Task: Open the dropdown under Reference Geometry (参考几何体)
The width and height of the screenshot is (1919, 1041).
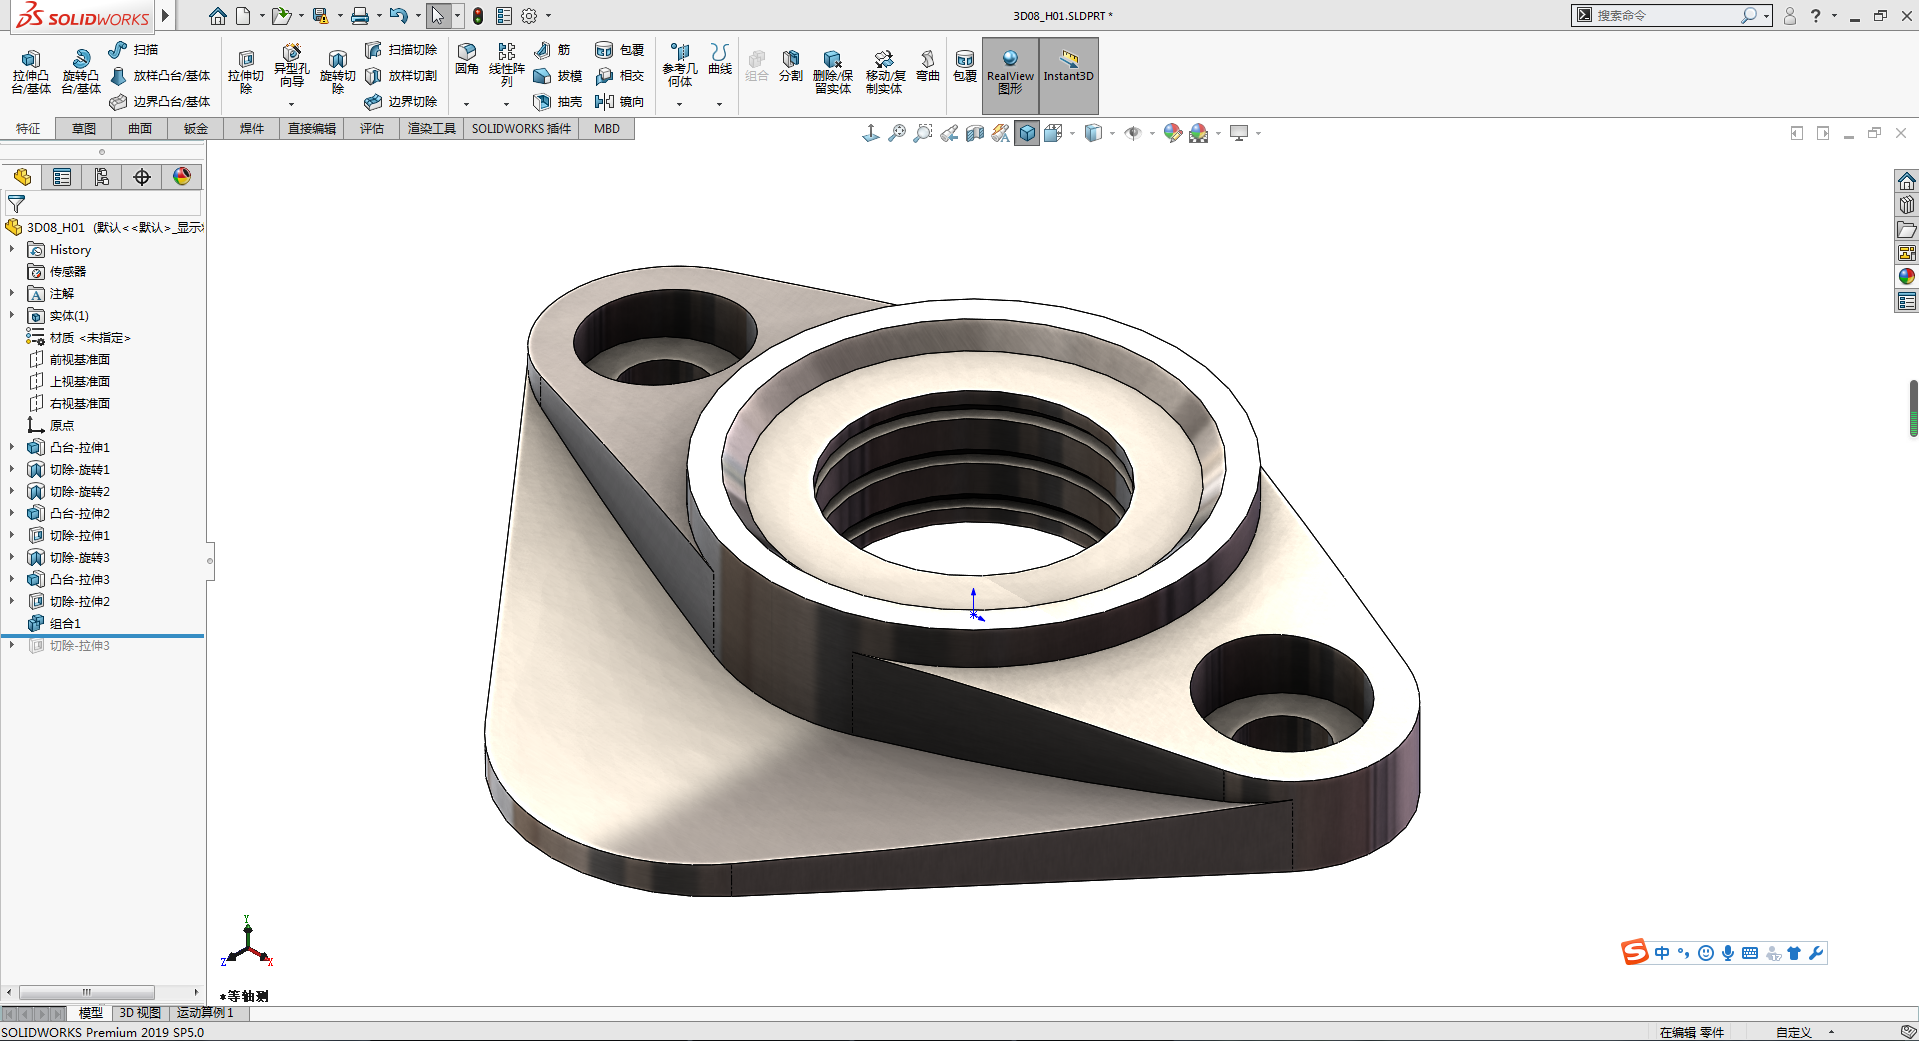Action: 680,104
